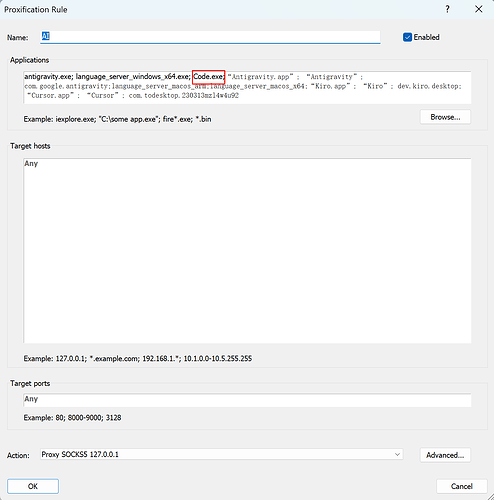Click the Code.exe entry in Applications
494x500 pixels.
(x=208, y=77)
